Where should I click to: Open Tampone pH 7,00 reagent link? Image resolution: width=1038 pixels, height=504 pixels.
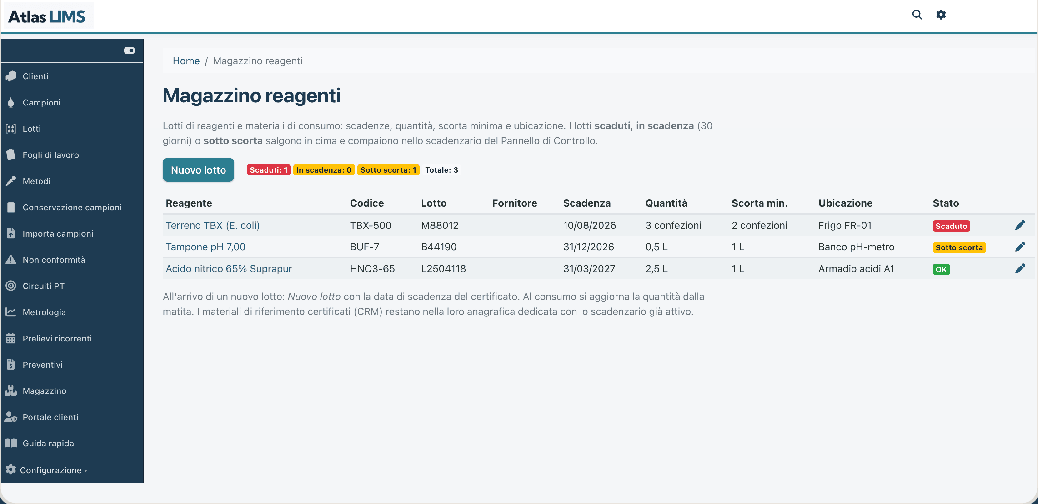coord(206,247)
